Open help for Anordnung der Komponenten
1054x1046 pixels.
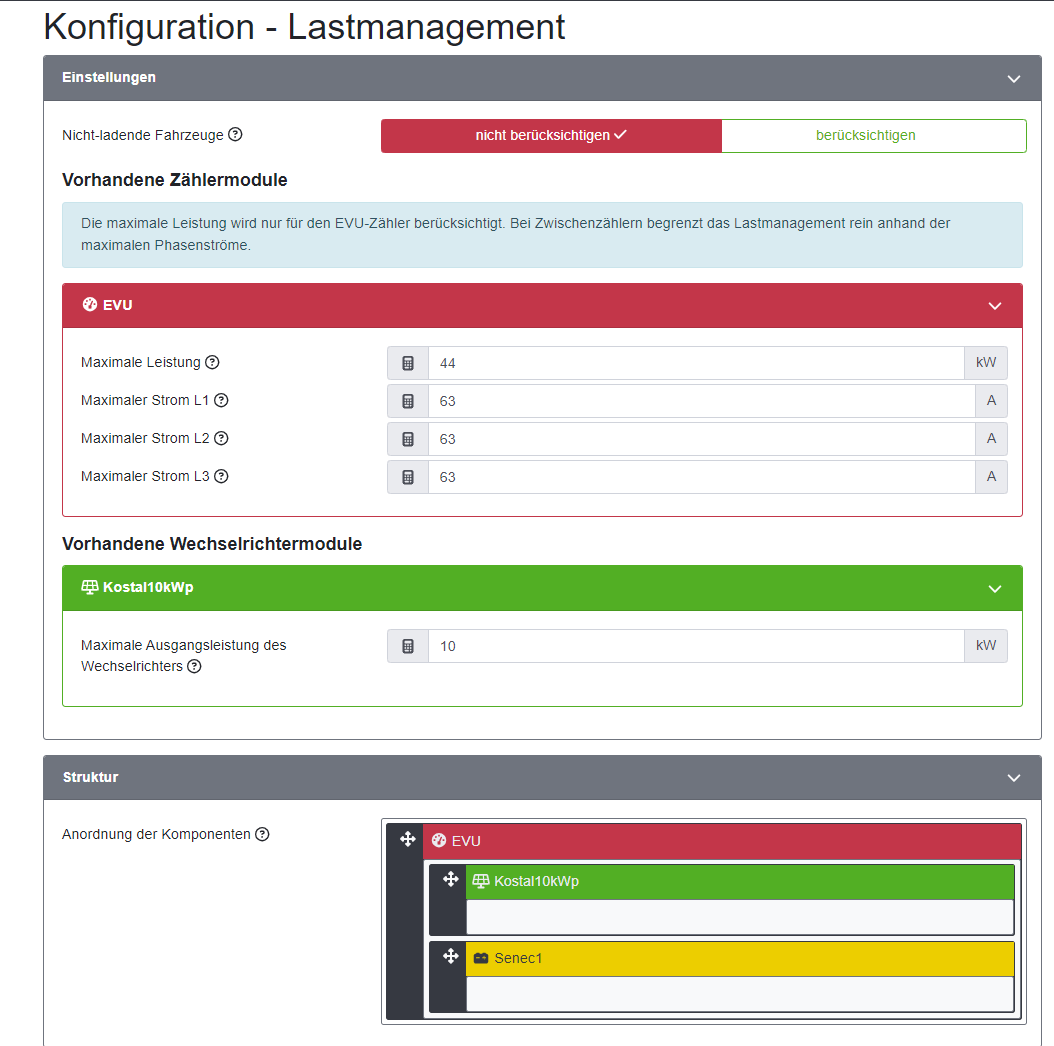[262, 834]
